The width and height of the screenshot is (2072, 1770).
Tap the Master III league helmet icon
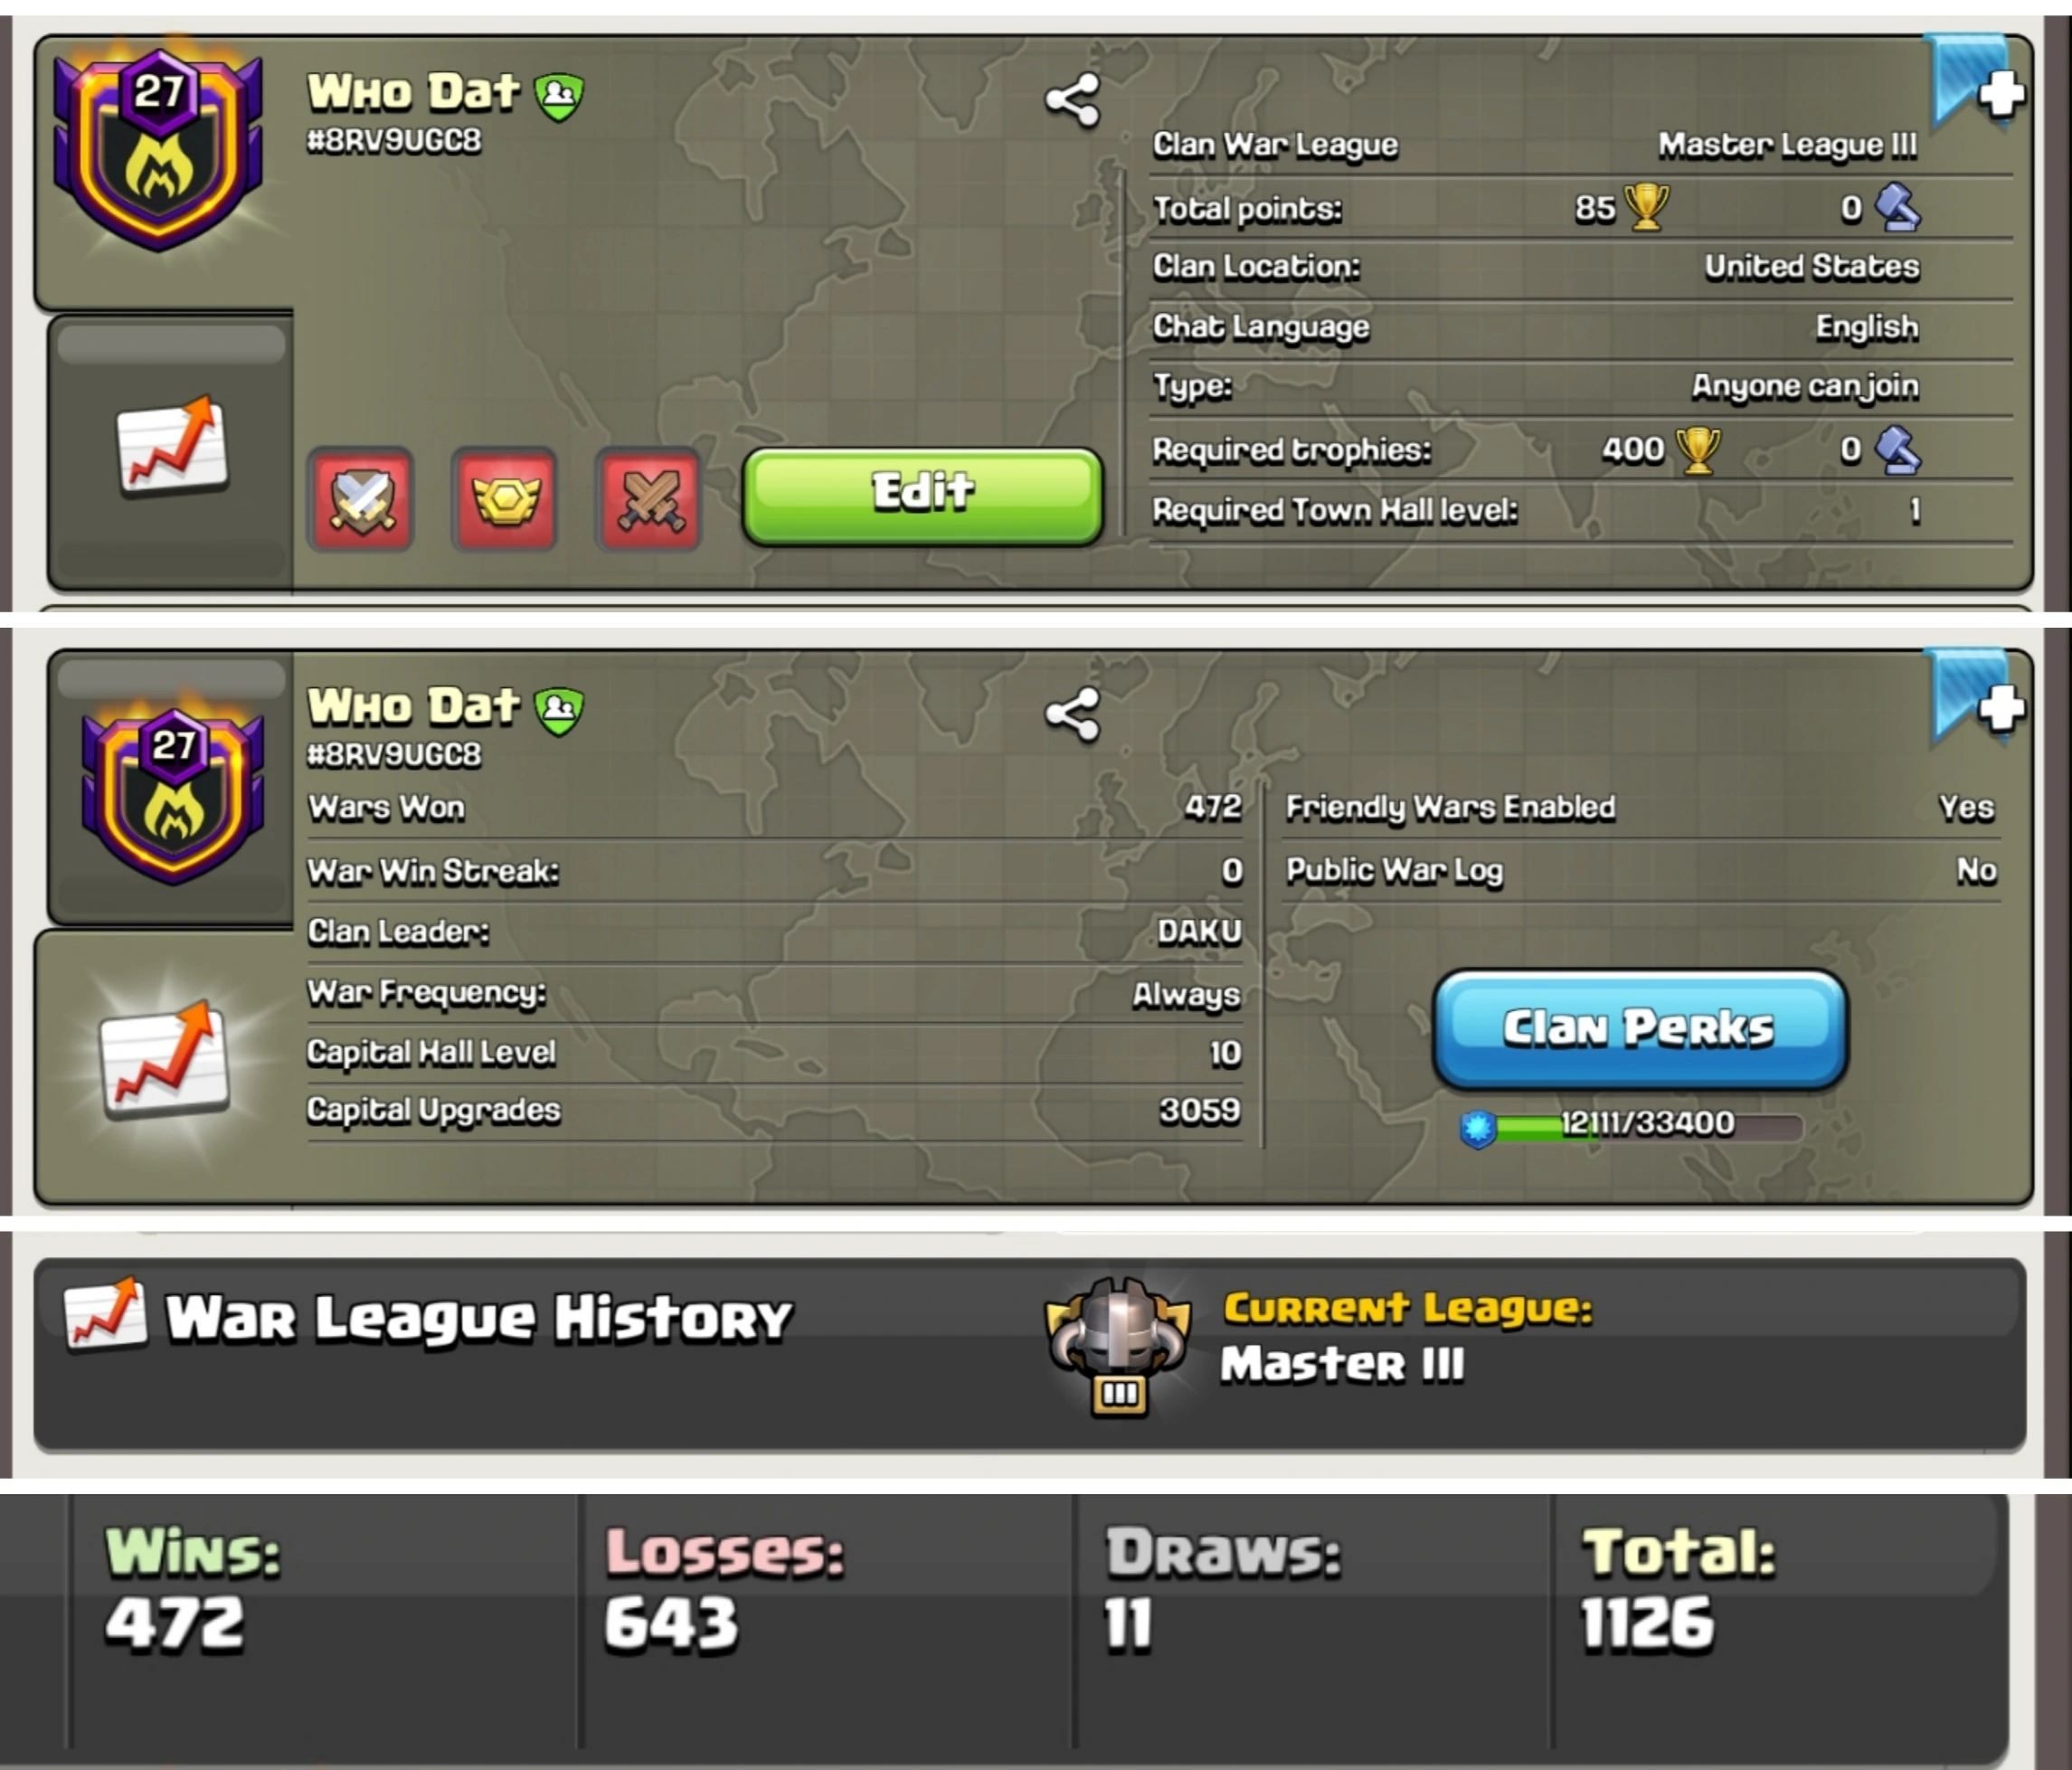pos(1117,1346)
